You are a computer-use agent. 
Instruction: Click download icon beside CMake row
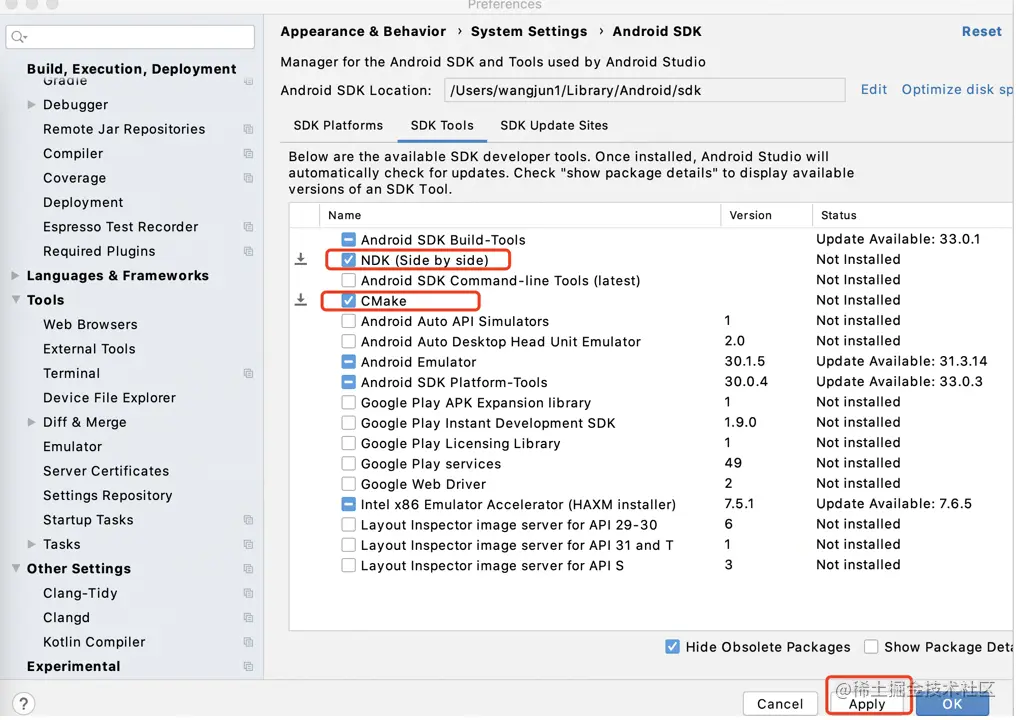[x=301, y=299]
